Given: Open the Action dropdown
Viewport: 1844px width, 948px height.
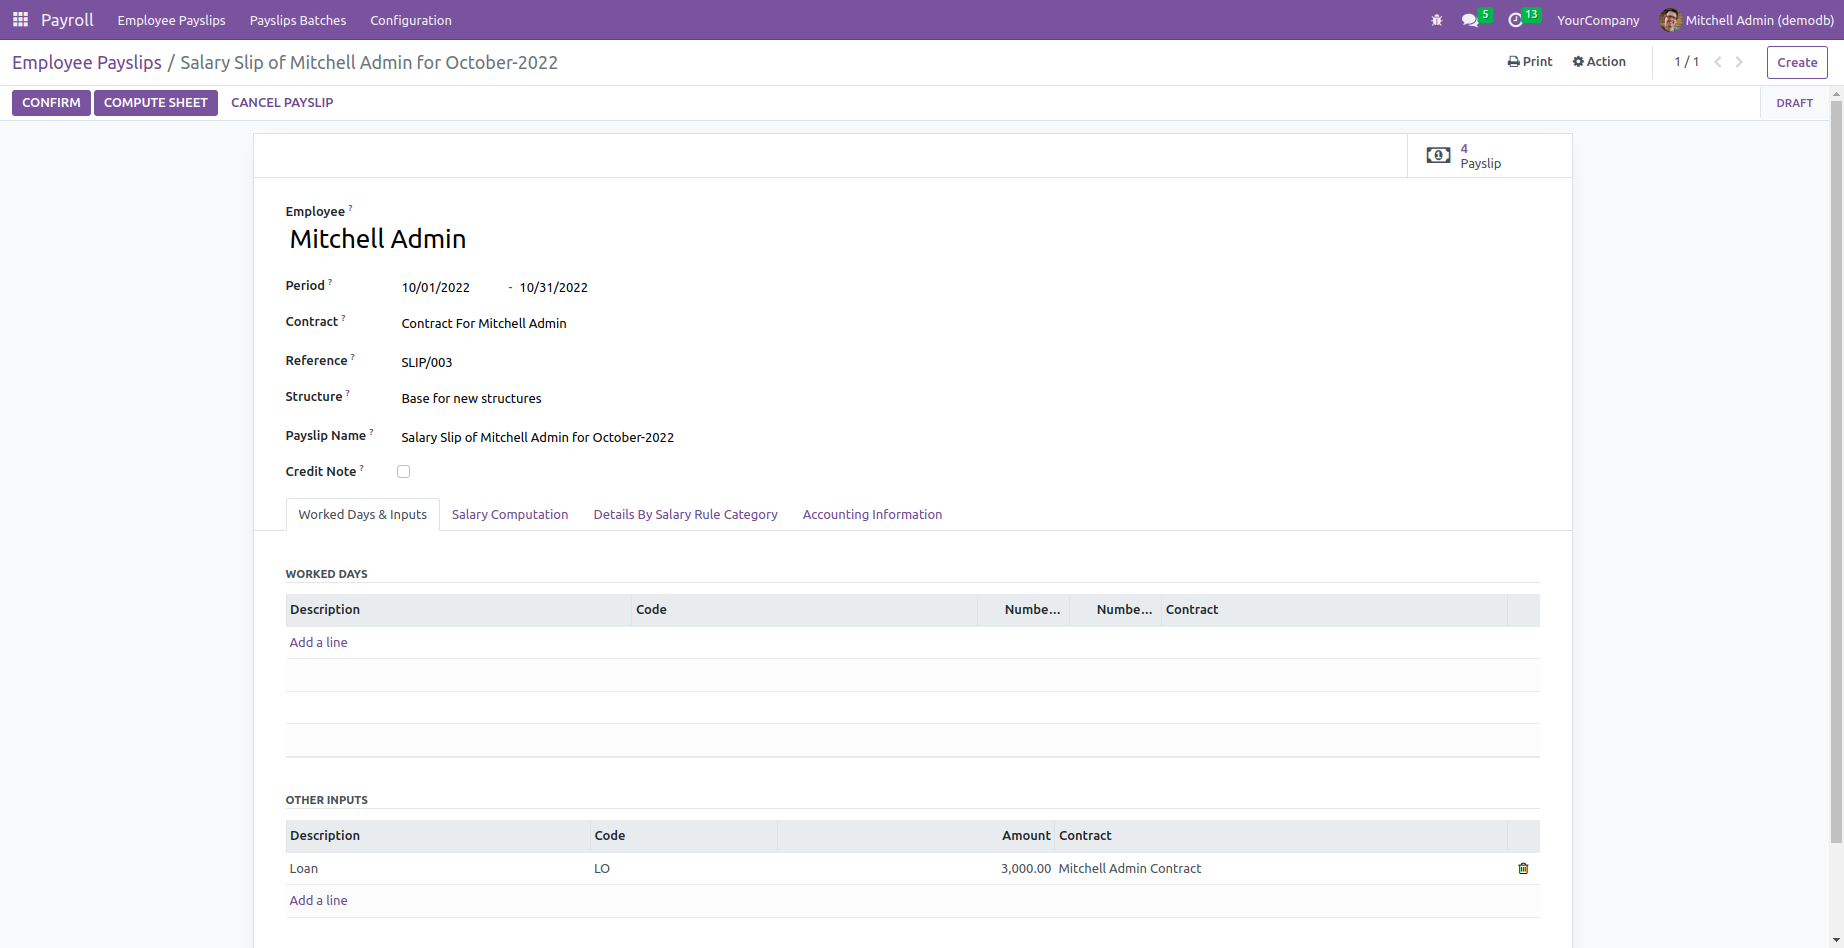Looking at the screenshot, I should 1599,62.
